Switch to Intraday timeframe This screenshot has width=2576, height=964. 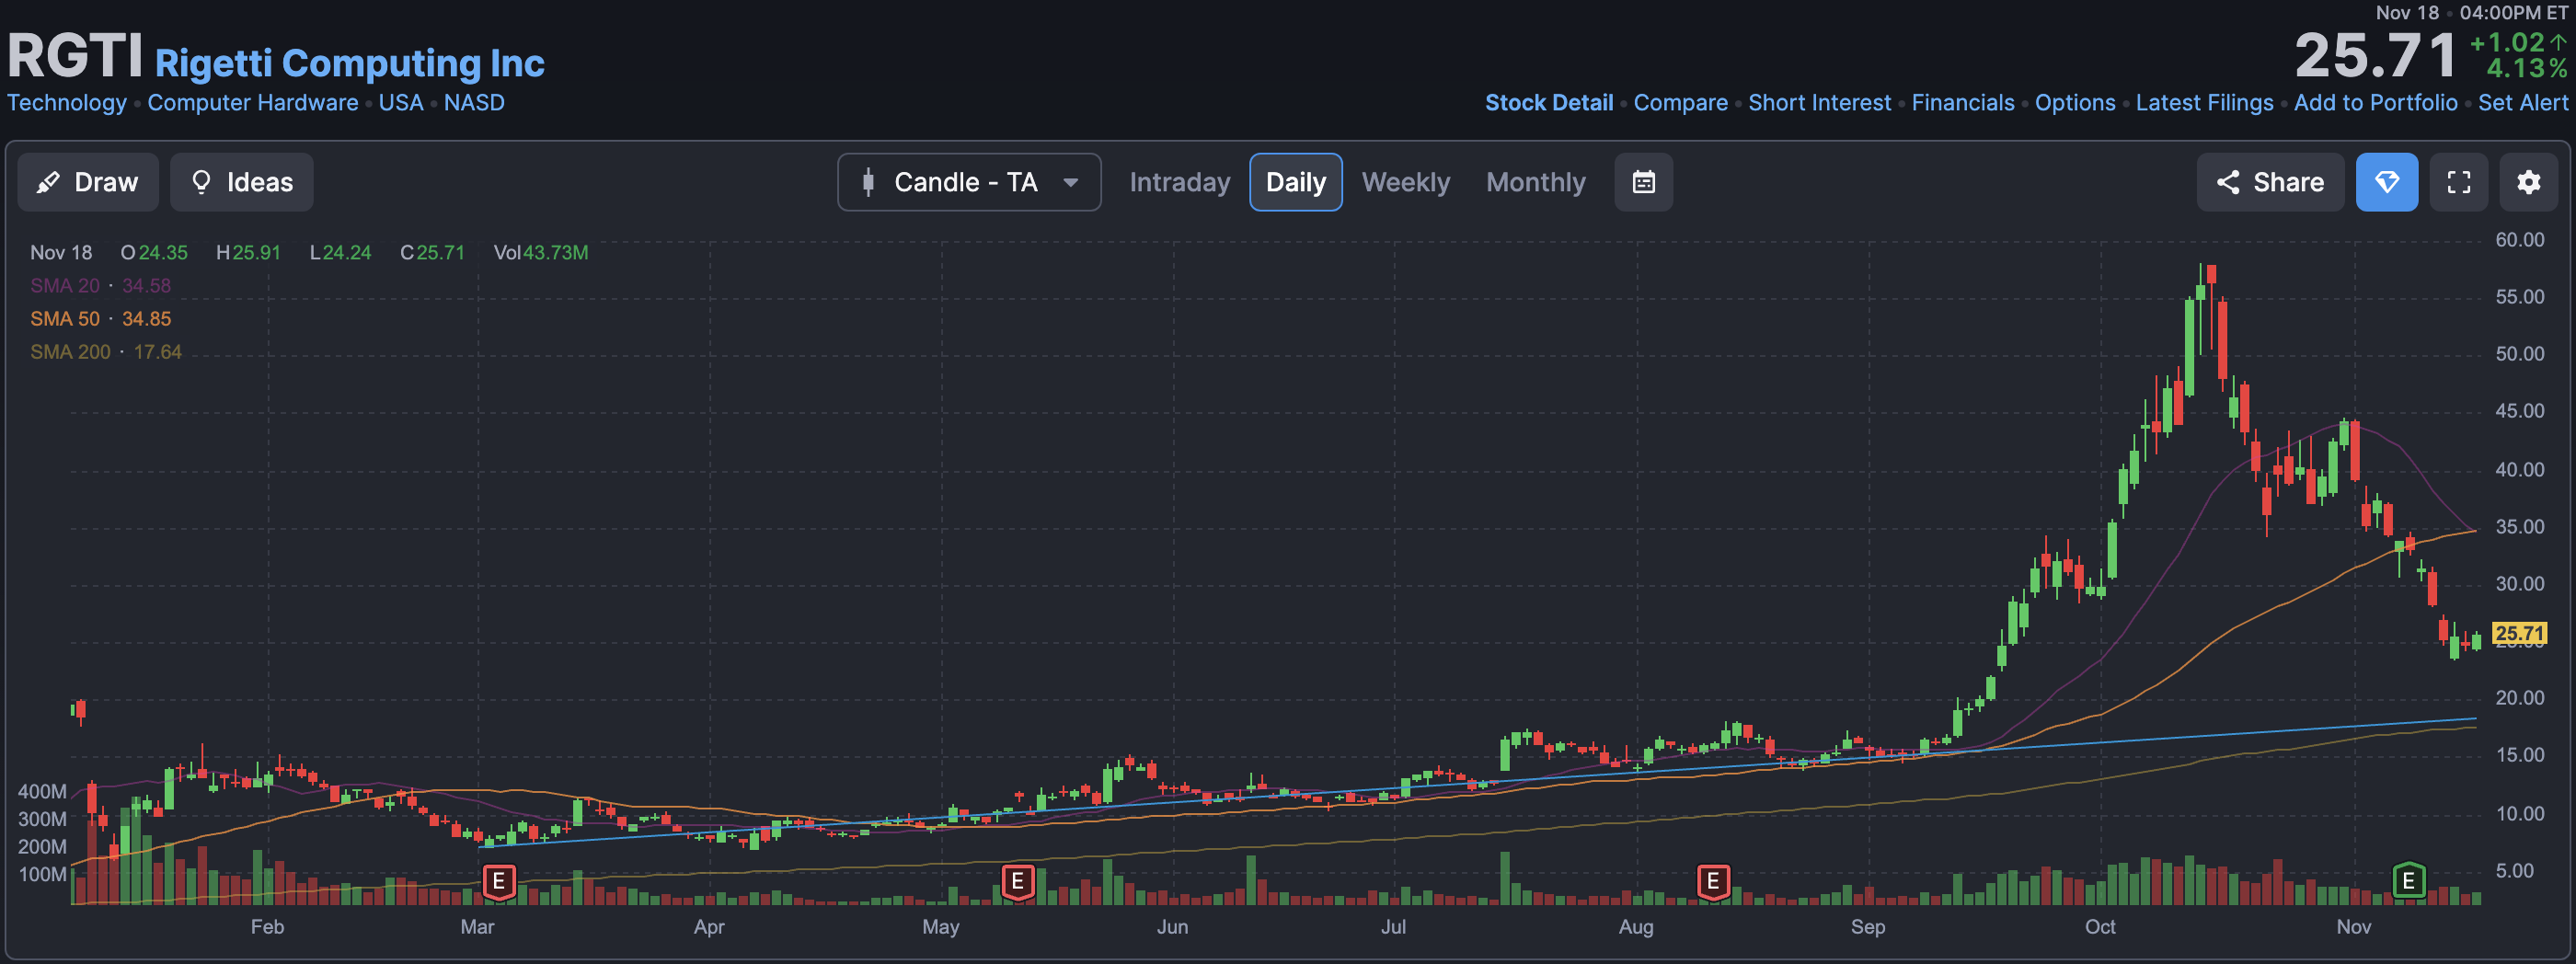(x=1180, y=182)
